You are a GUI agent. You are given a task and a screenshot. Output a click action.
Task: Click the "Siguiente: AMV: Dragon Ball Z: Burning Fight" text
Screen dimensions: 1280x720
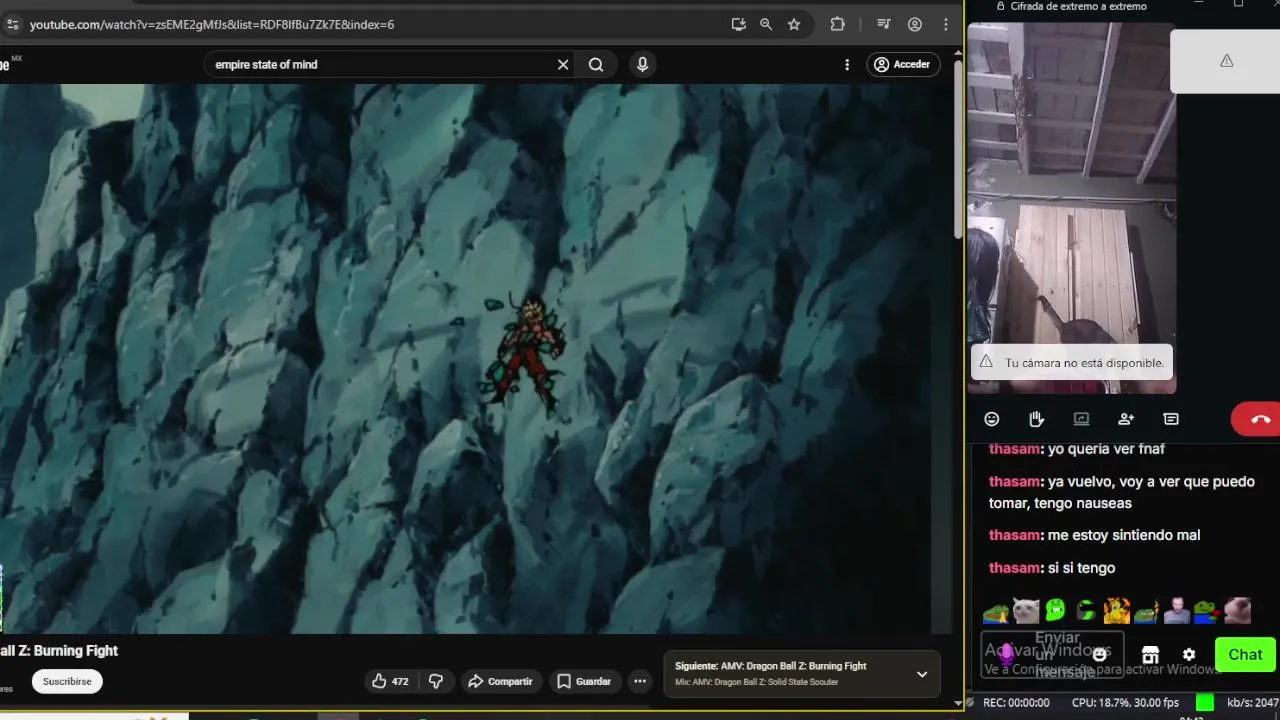coord(770,666)
